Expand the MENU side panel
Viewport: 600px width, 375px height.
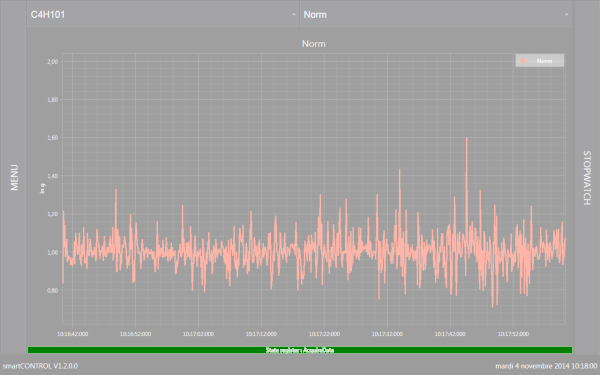click(x=13, y=177)
